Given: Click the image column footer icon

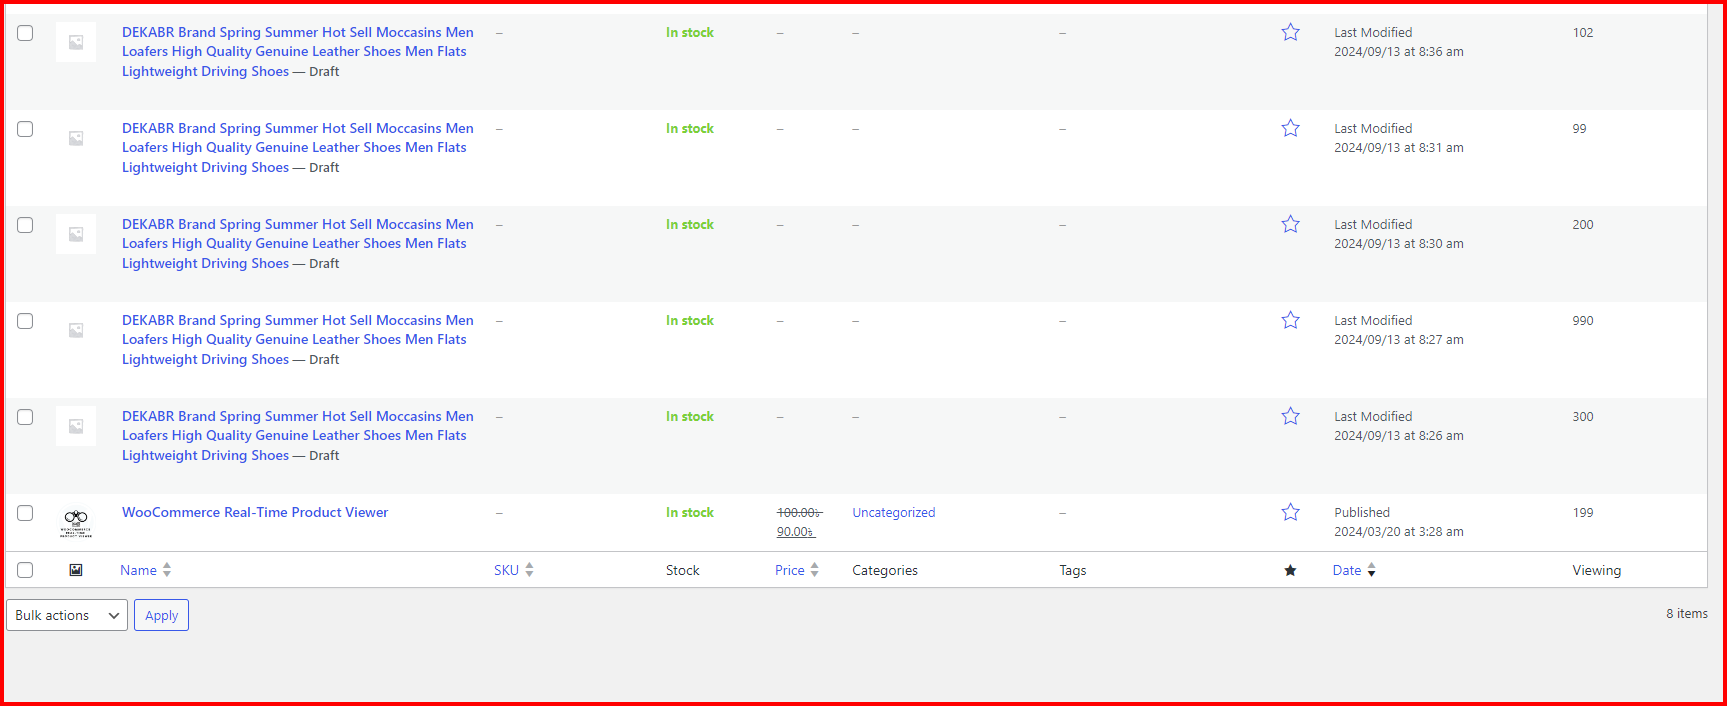Looking at the screenshot, I should [76, 570].
